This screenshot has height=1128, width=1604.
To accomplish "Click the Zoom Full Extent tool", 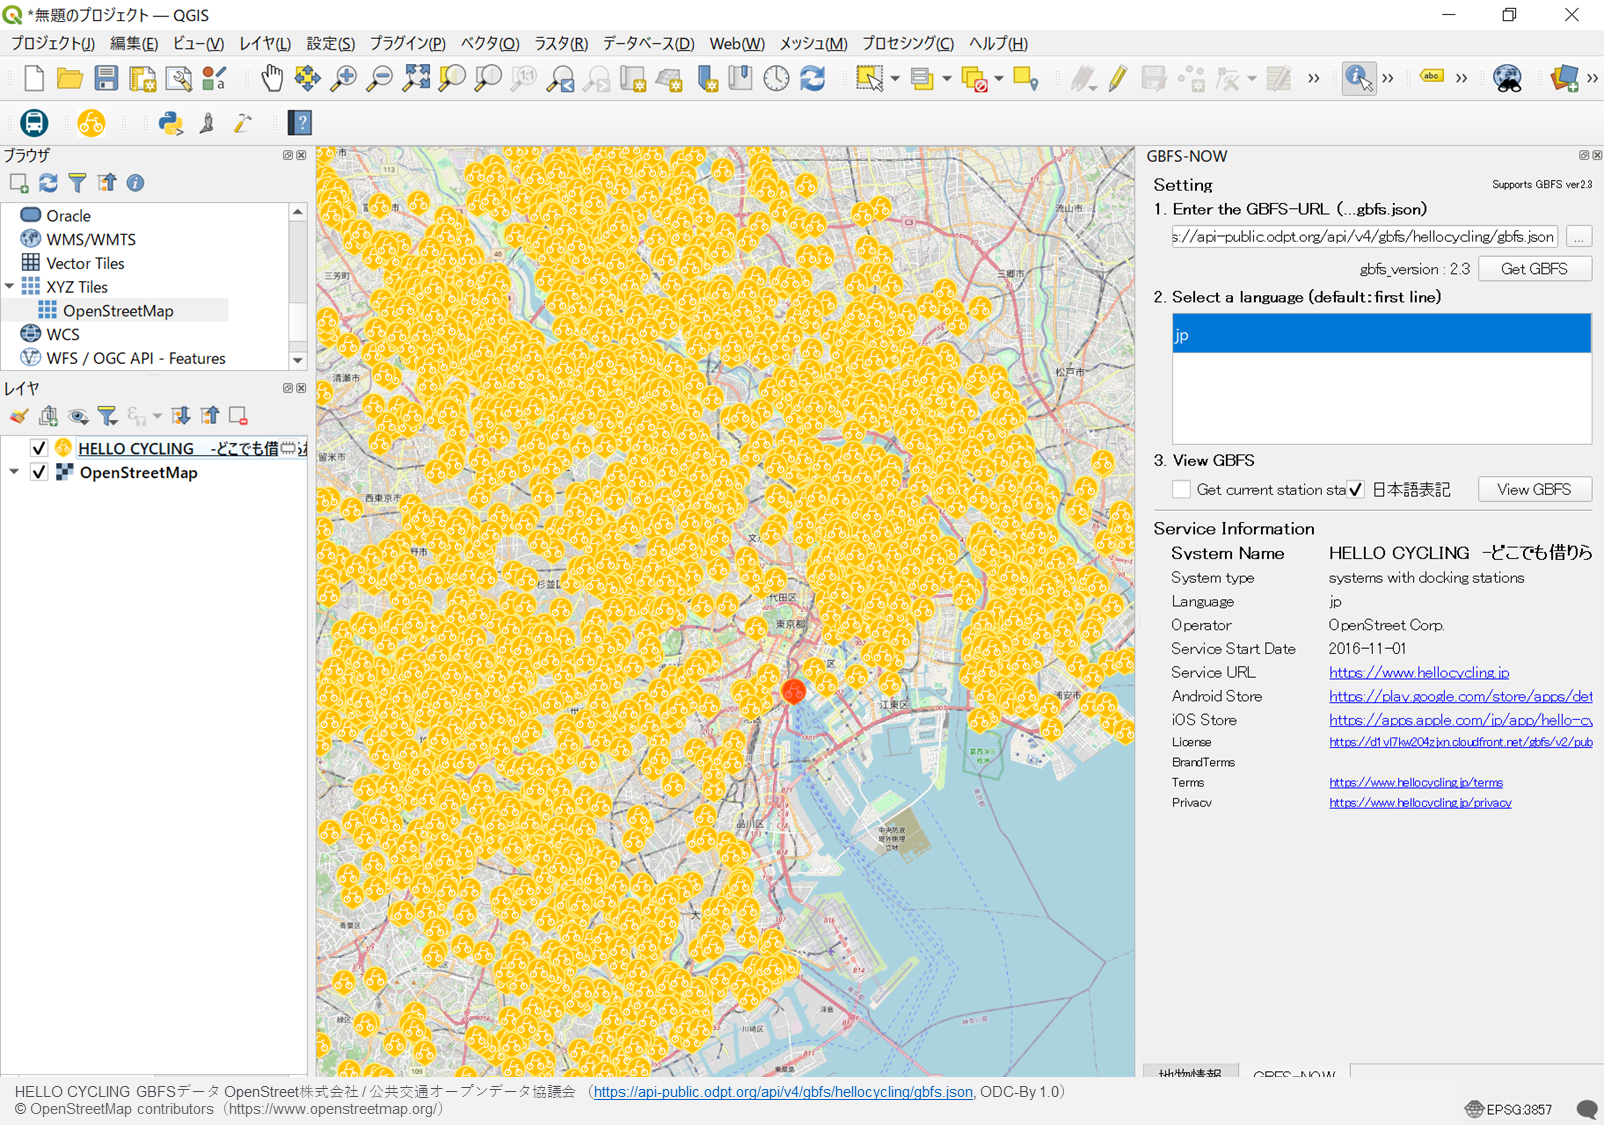I will [x=416, y=78].
